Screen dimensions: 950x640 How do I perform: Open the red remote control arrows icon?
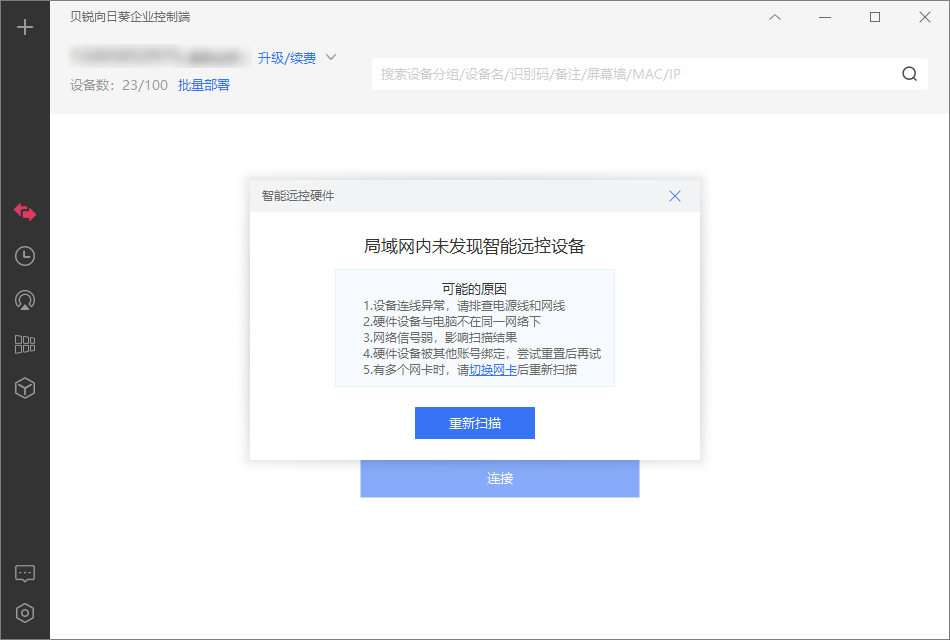[x=25, y=212]
